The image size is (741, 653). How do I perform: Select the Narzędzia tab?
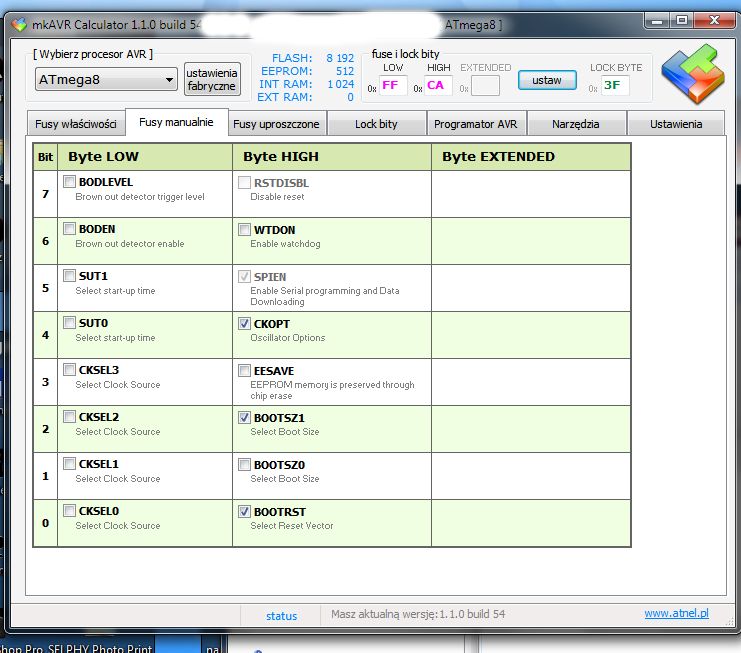576,124
